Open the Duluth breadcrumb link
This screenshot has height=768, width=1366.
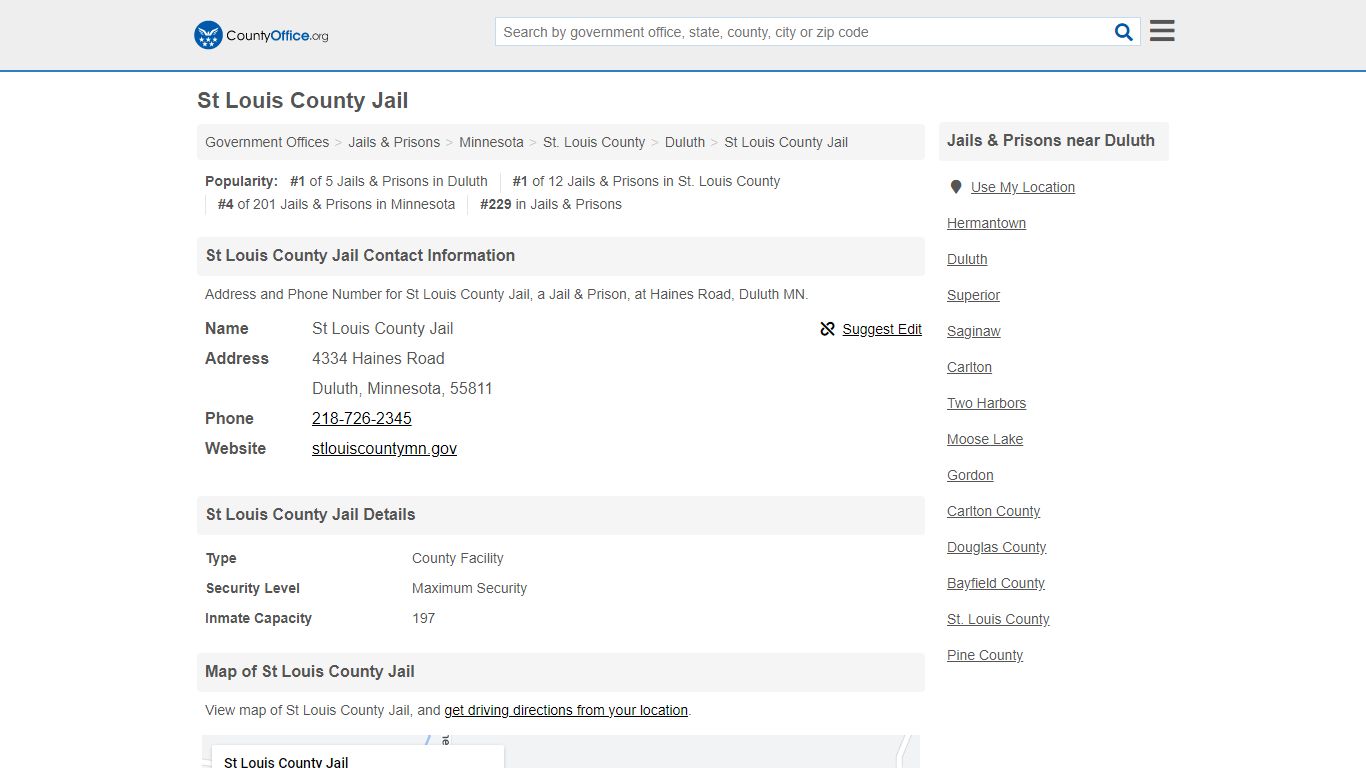pos(685,142)
